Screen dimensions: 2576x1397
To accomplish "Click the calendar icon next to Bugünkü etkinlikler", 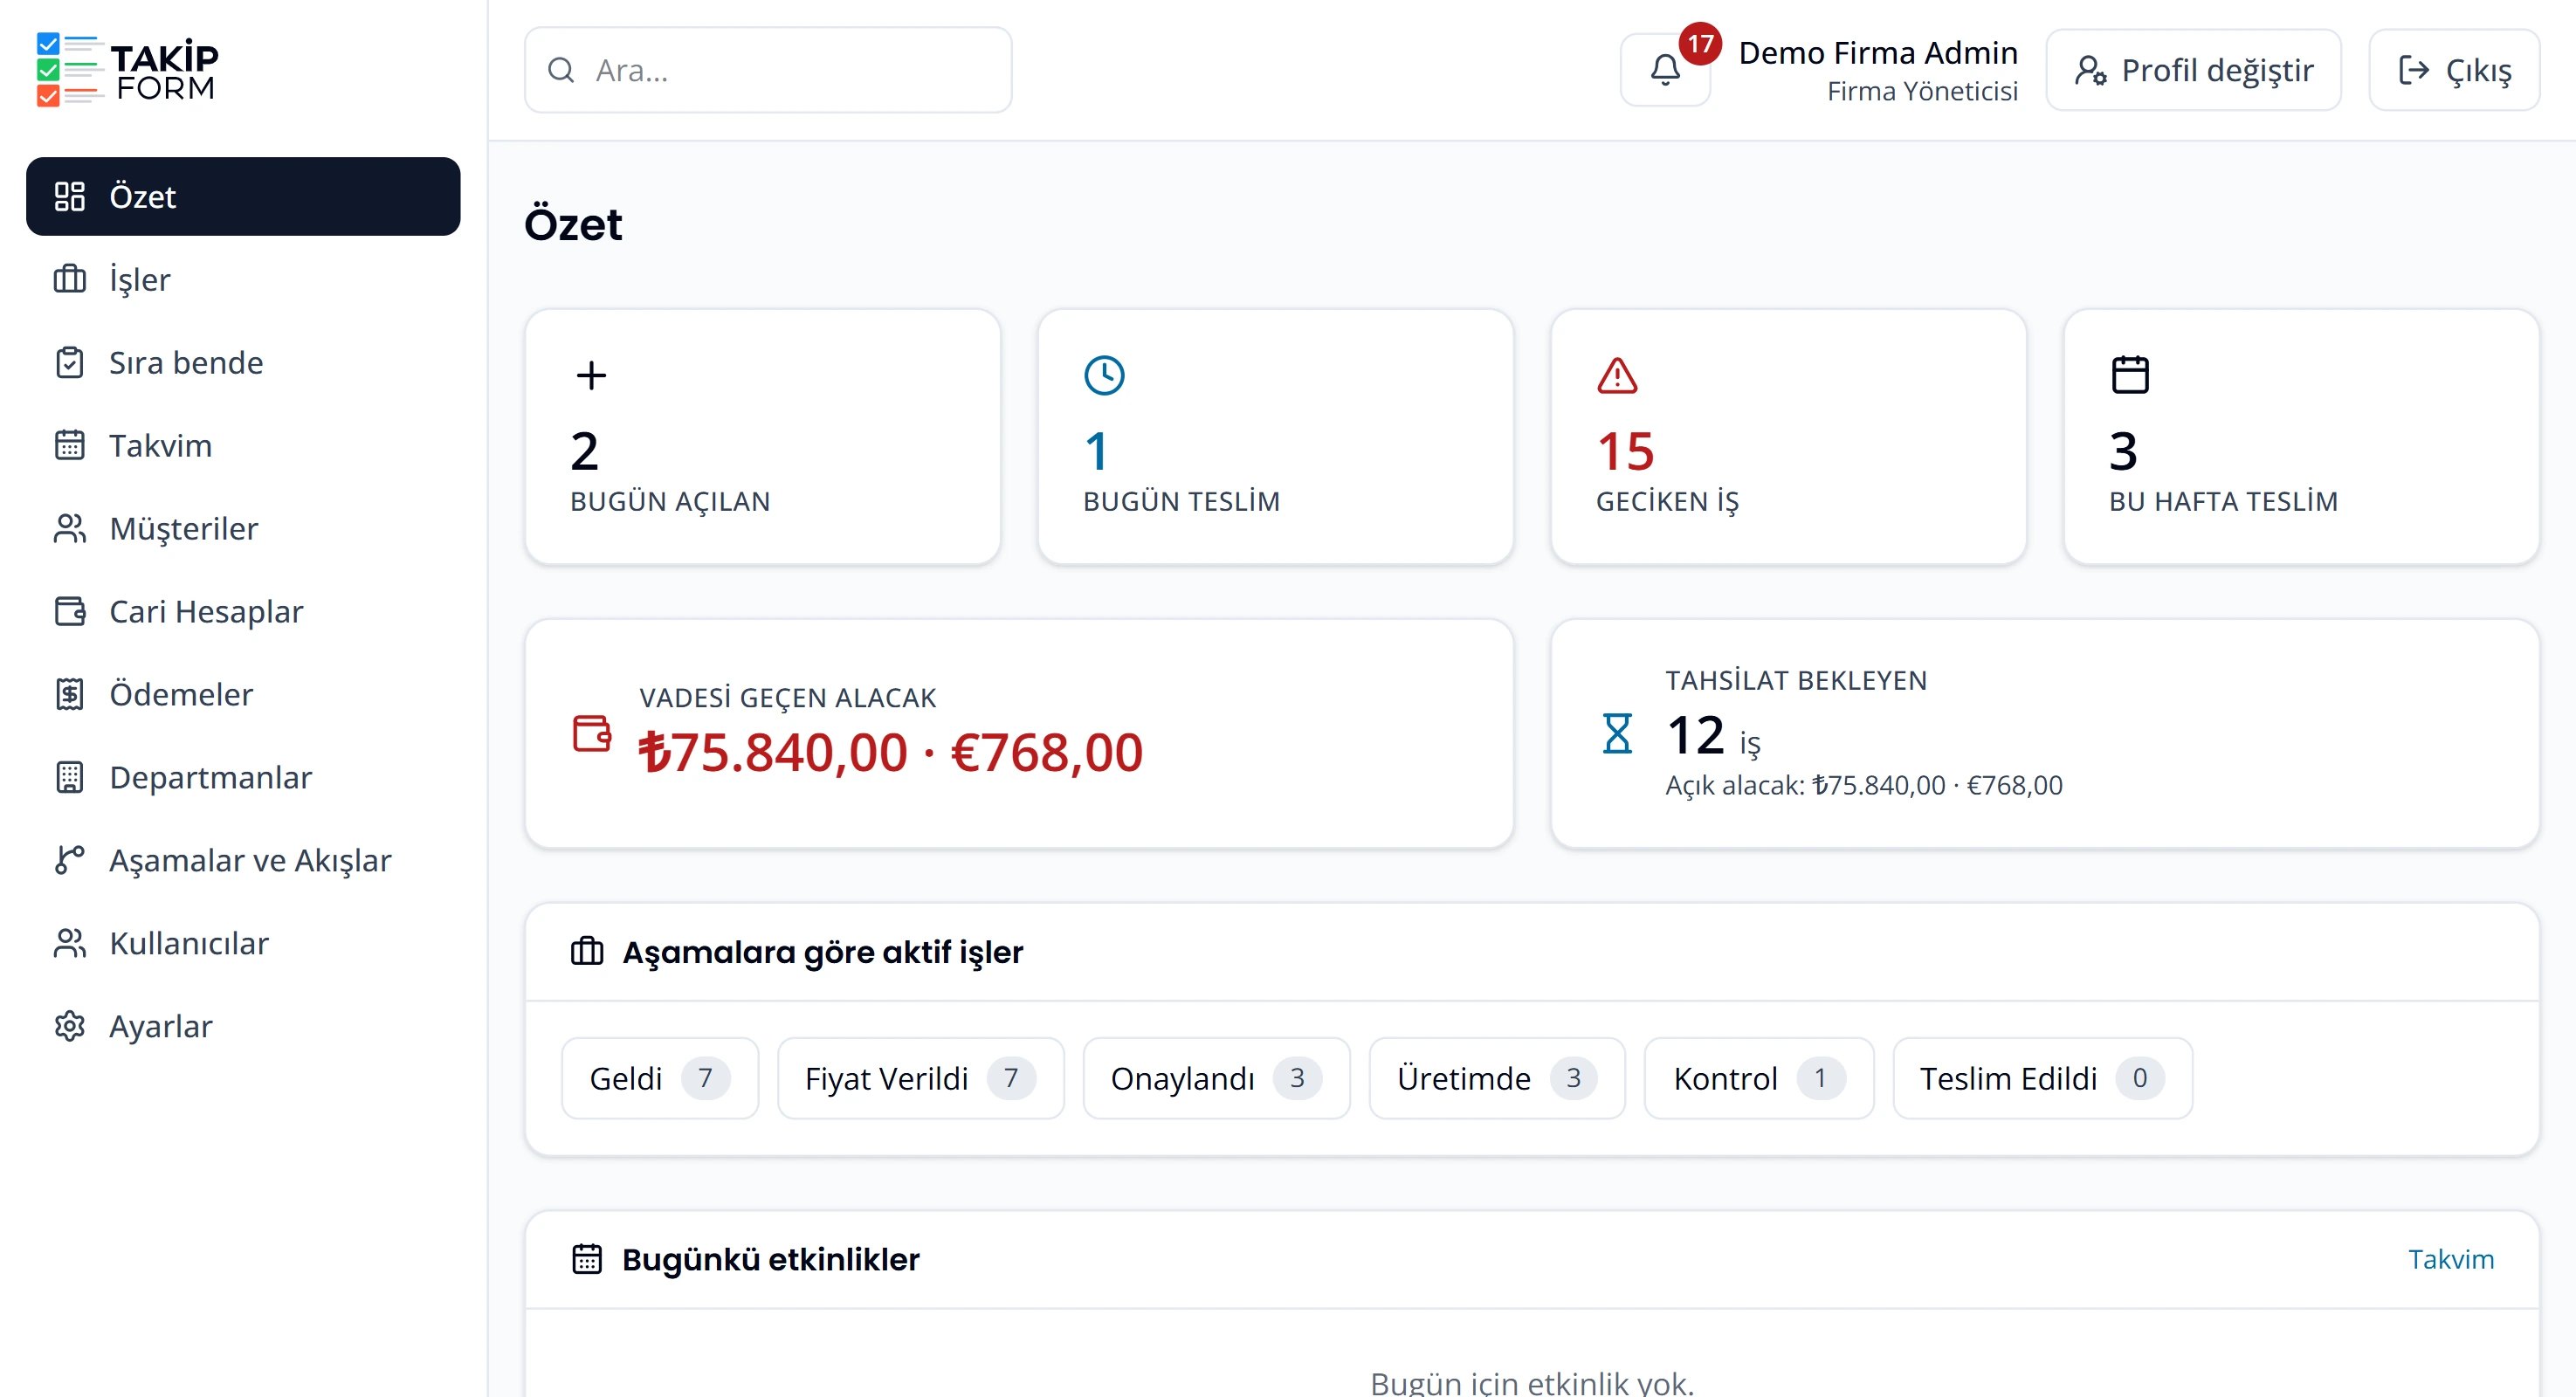I will pos(587,1259).
